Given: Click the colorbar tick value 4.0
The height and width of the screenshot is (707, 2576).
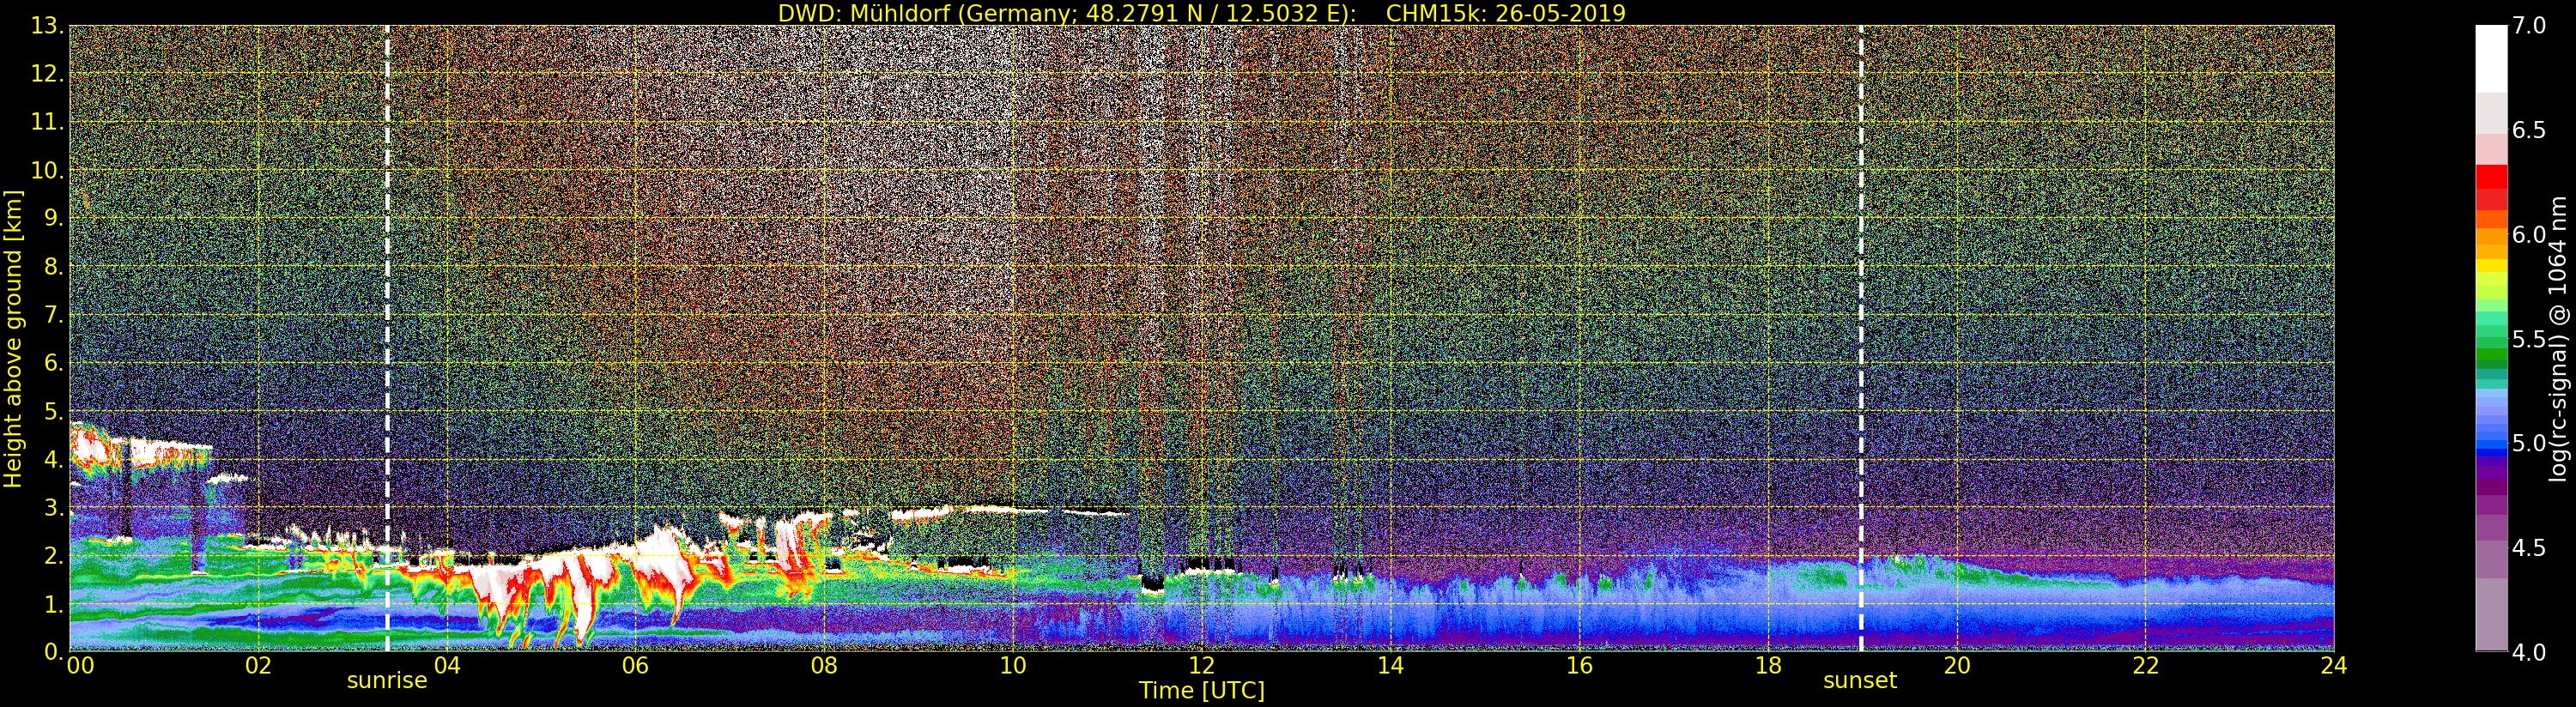Looking at the screenshot, I should point(2529,652).
